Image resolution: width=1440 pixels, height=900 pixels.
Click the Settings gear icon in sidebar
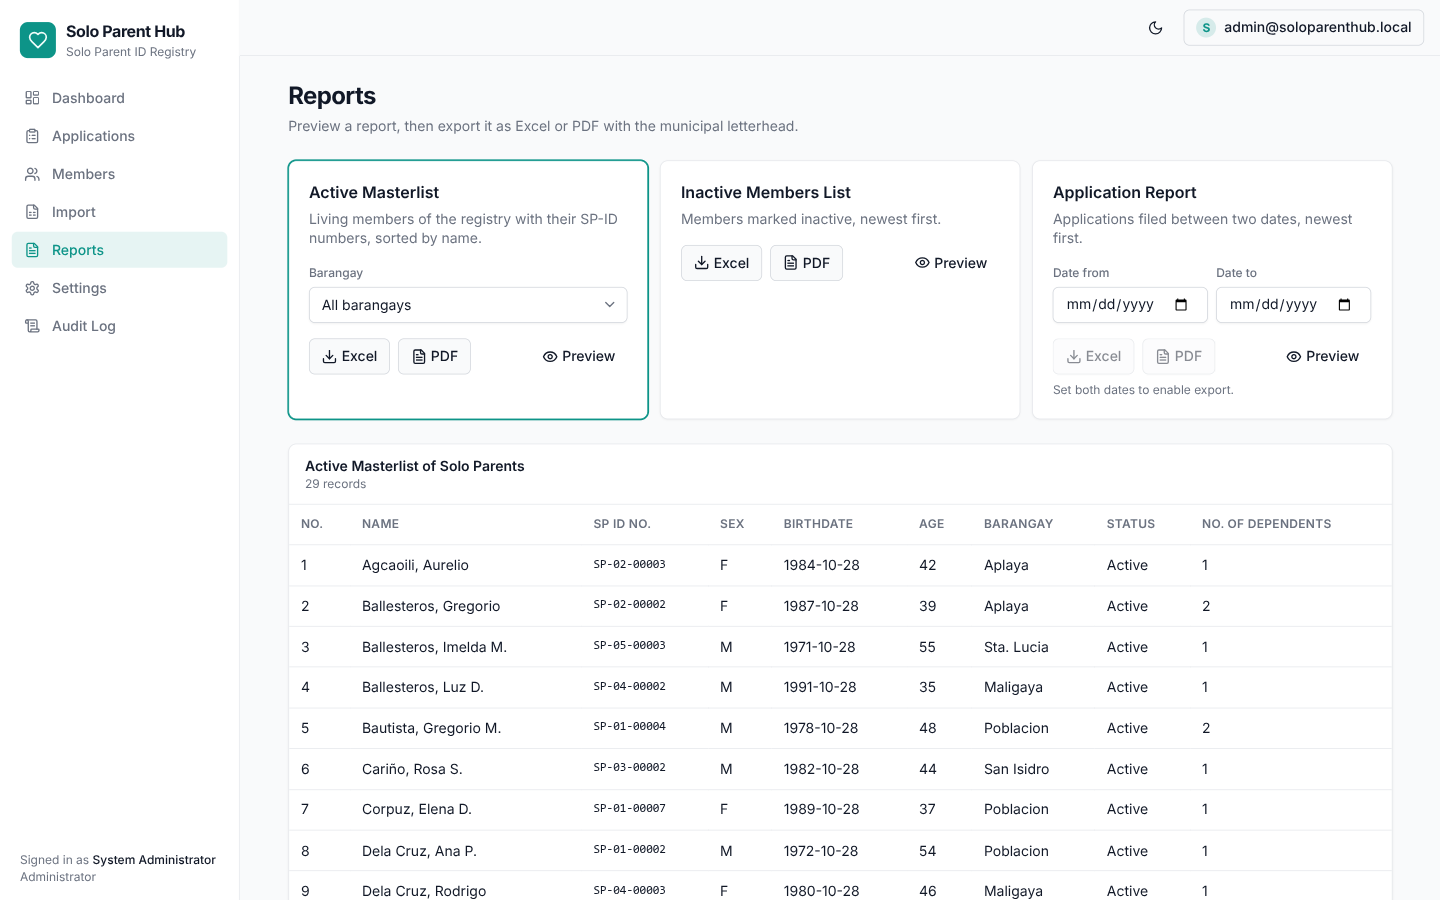tap(32, 288)
